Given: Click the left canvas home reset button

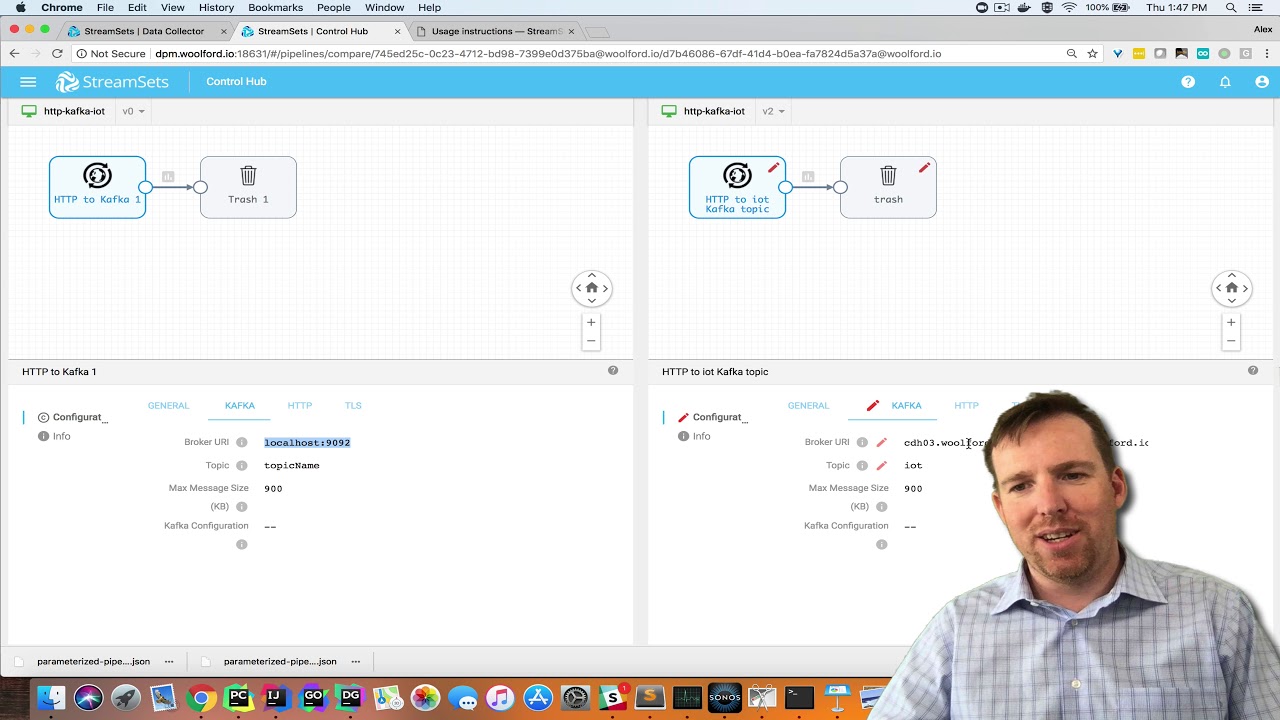Looking at the screenshot, I should point(591,288).
